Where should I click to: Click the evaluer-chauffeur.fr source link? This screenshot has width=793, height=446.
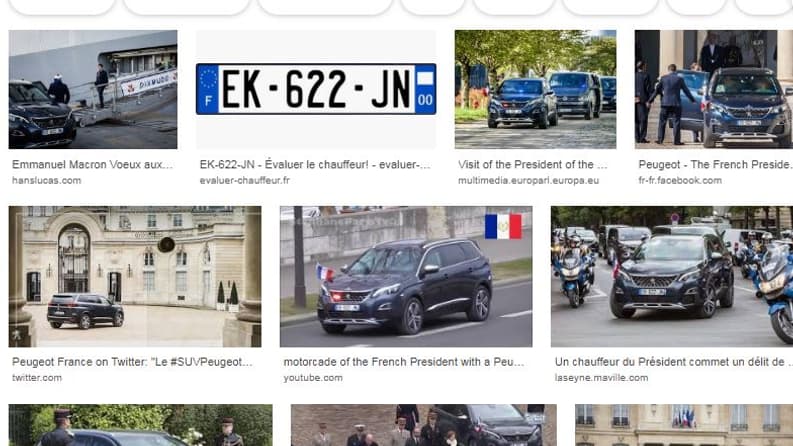click(245, 181)
